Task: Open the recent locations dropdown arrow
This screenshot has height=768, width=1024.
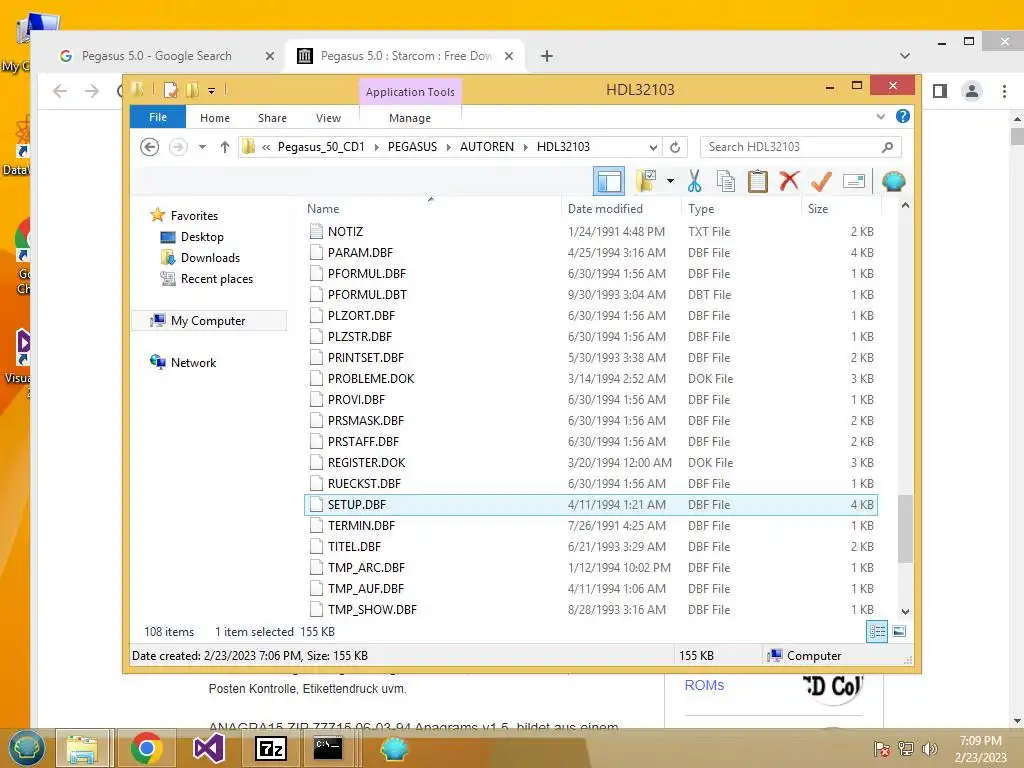Action: pos(202,147)
